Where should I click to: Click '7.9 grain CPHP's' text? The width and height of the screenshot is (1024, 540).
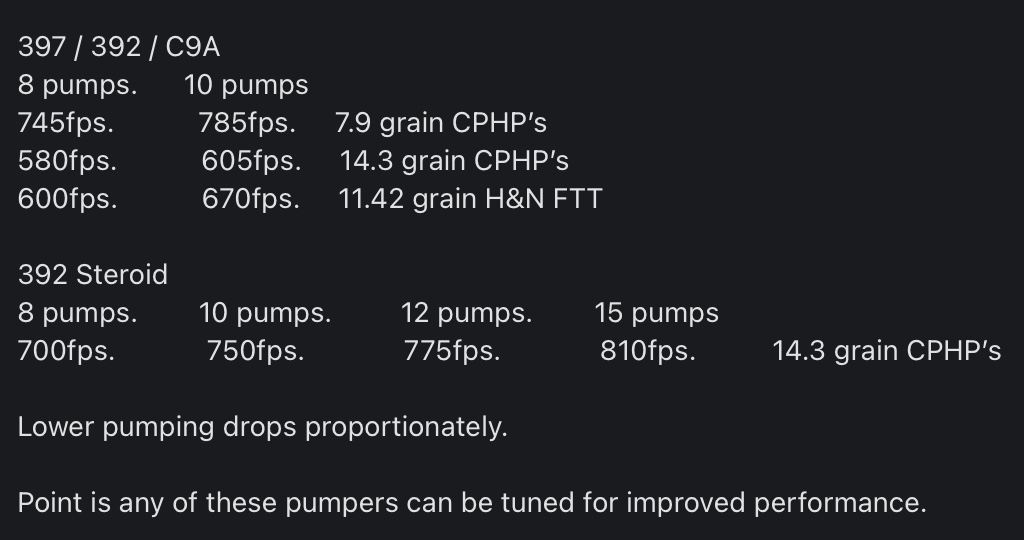441,123
